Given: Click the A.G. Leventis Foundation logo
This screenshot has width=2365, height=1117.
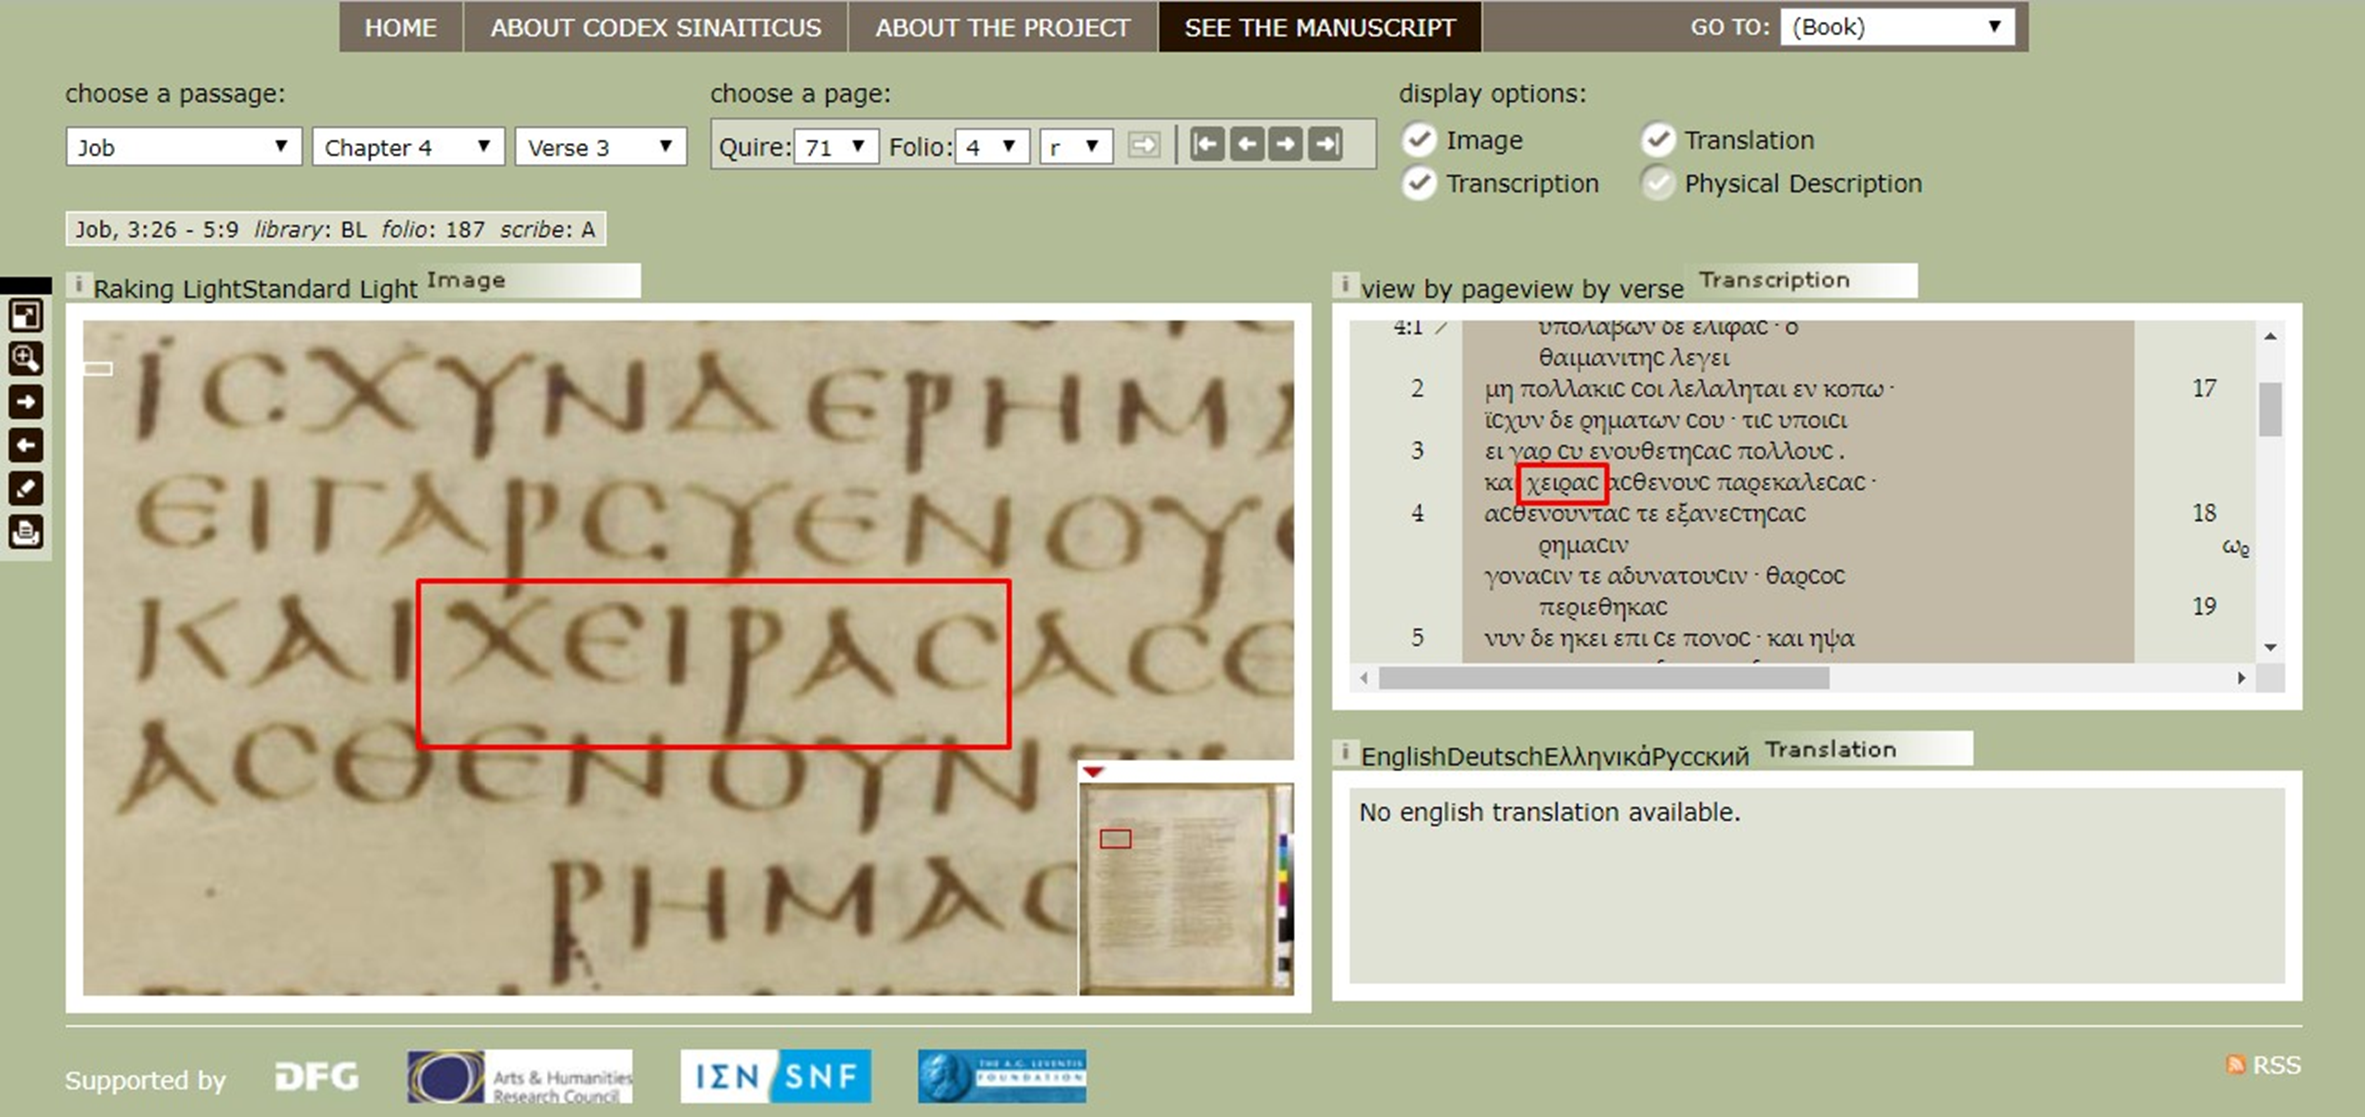Looking at the screenshot, I should (x=1002, y=1077).
